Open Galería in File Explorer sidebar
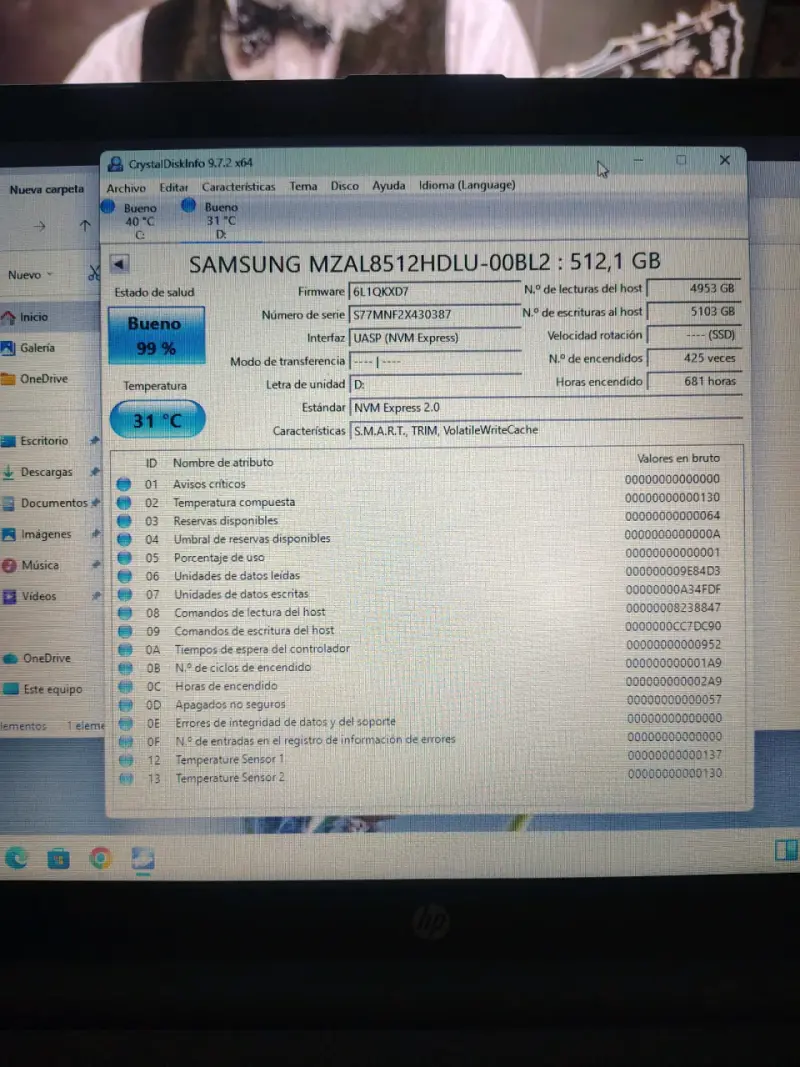This screenshot has width=800, height=1067. (37, 348)
